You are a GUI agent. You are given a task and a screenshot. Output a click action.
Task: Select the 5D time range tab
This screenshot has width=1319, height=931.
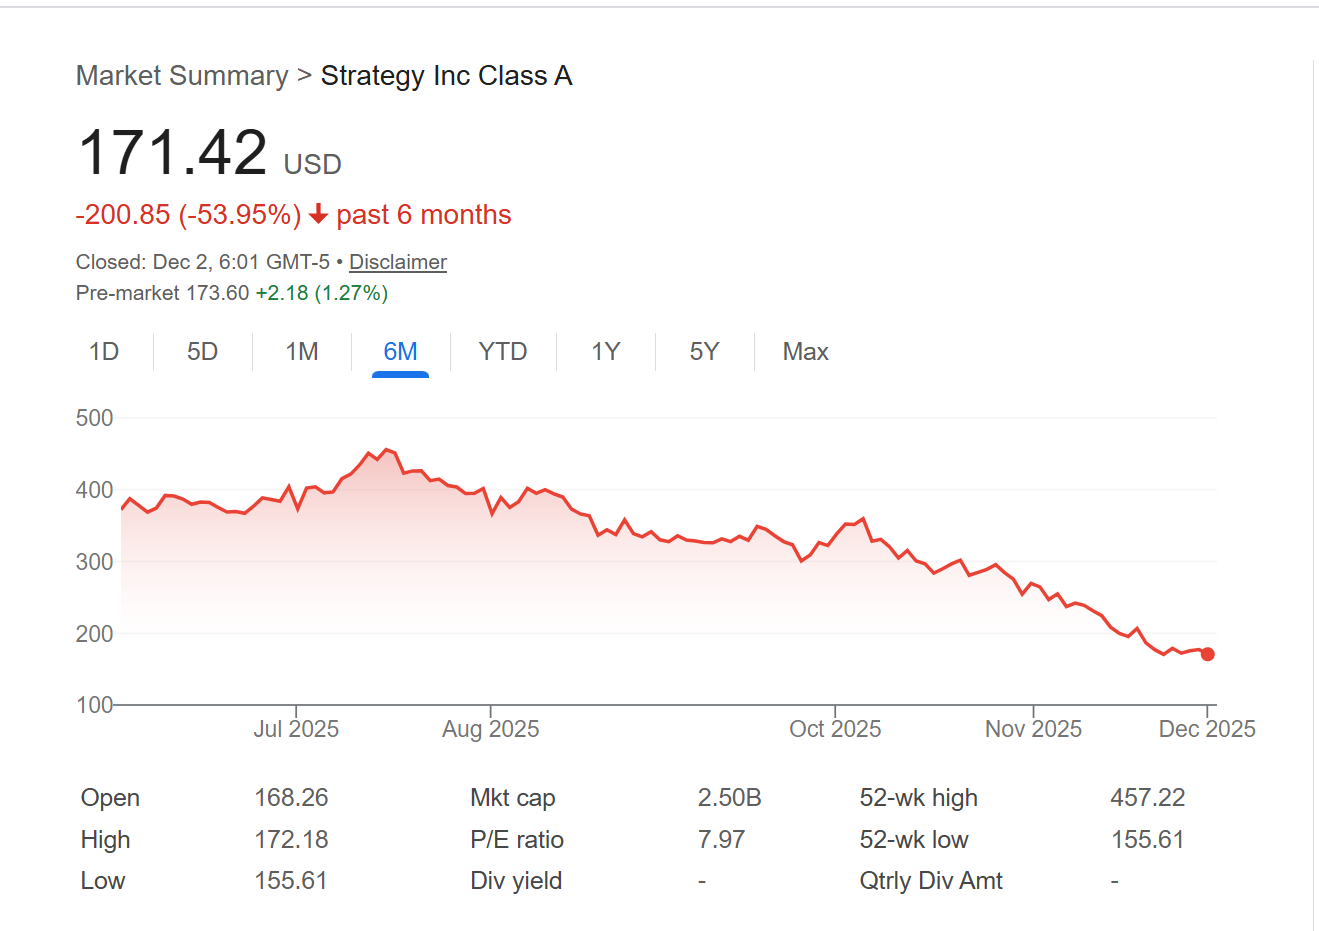[202, 352]
